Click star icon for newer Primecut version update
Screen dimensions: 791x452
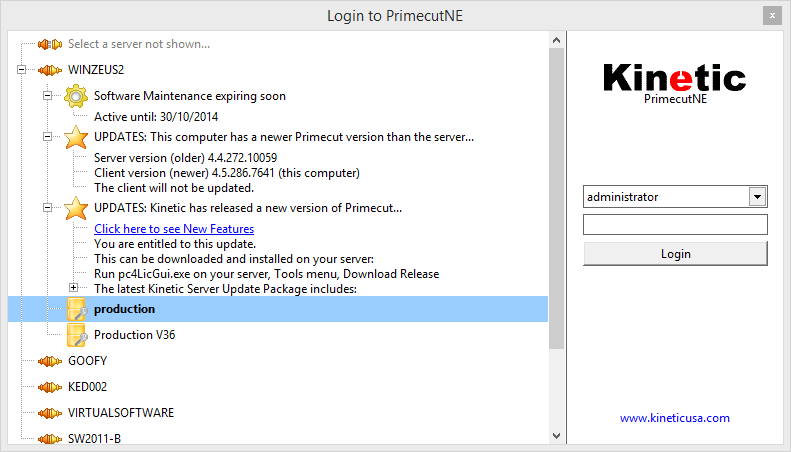[x=76, y=137]
